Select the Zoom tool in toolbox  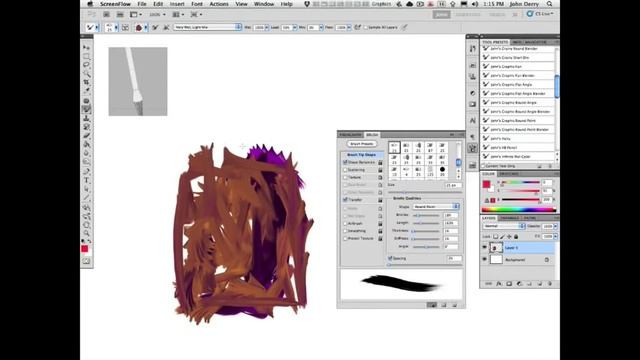pyautogui.click(x=87, y=233)
